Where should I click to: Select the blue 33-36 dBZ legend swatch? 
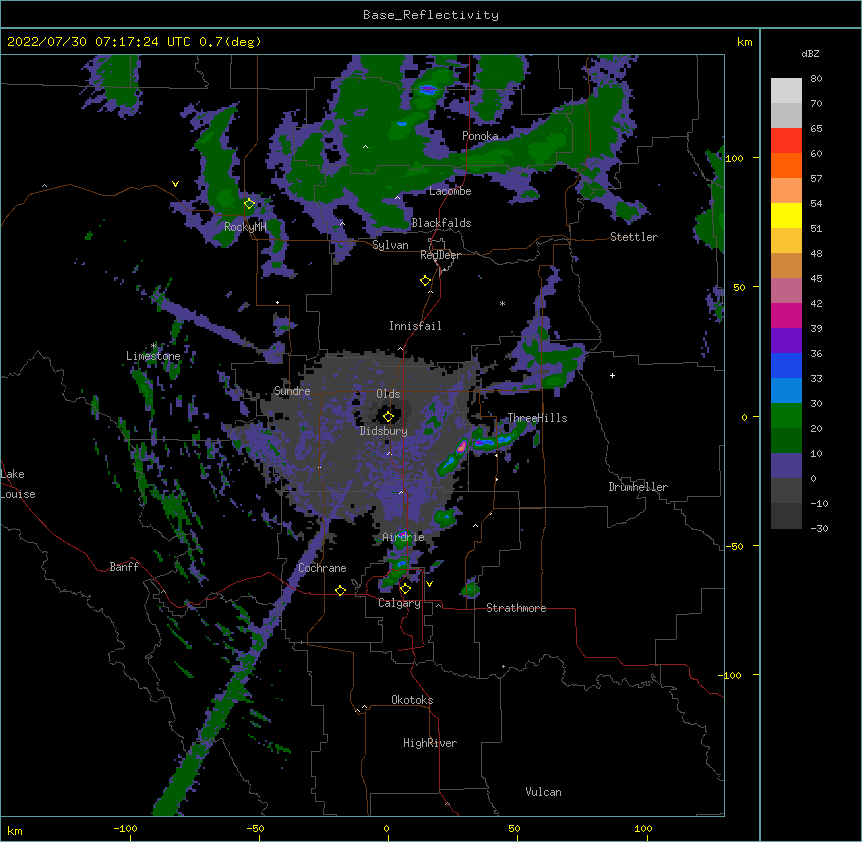pyautogui.click(x=786, y=365)
